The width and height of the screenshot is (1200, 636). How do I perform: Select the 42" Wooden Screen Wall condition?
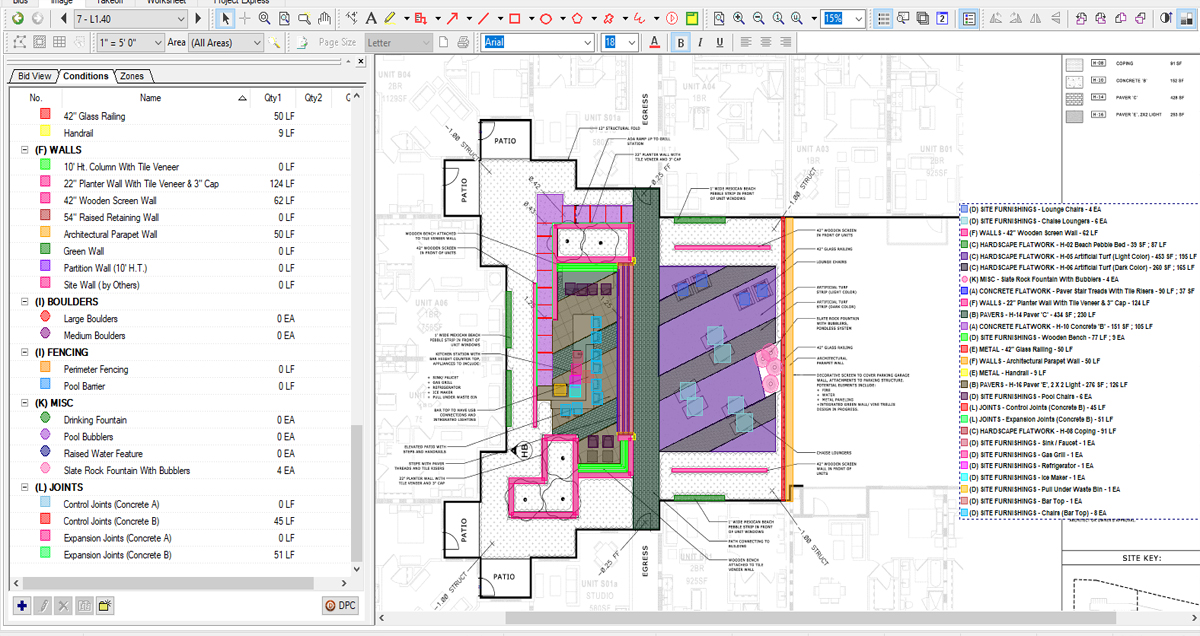(180, 200)
